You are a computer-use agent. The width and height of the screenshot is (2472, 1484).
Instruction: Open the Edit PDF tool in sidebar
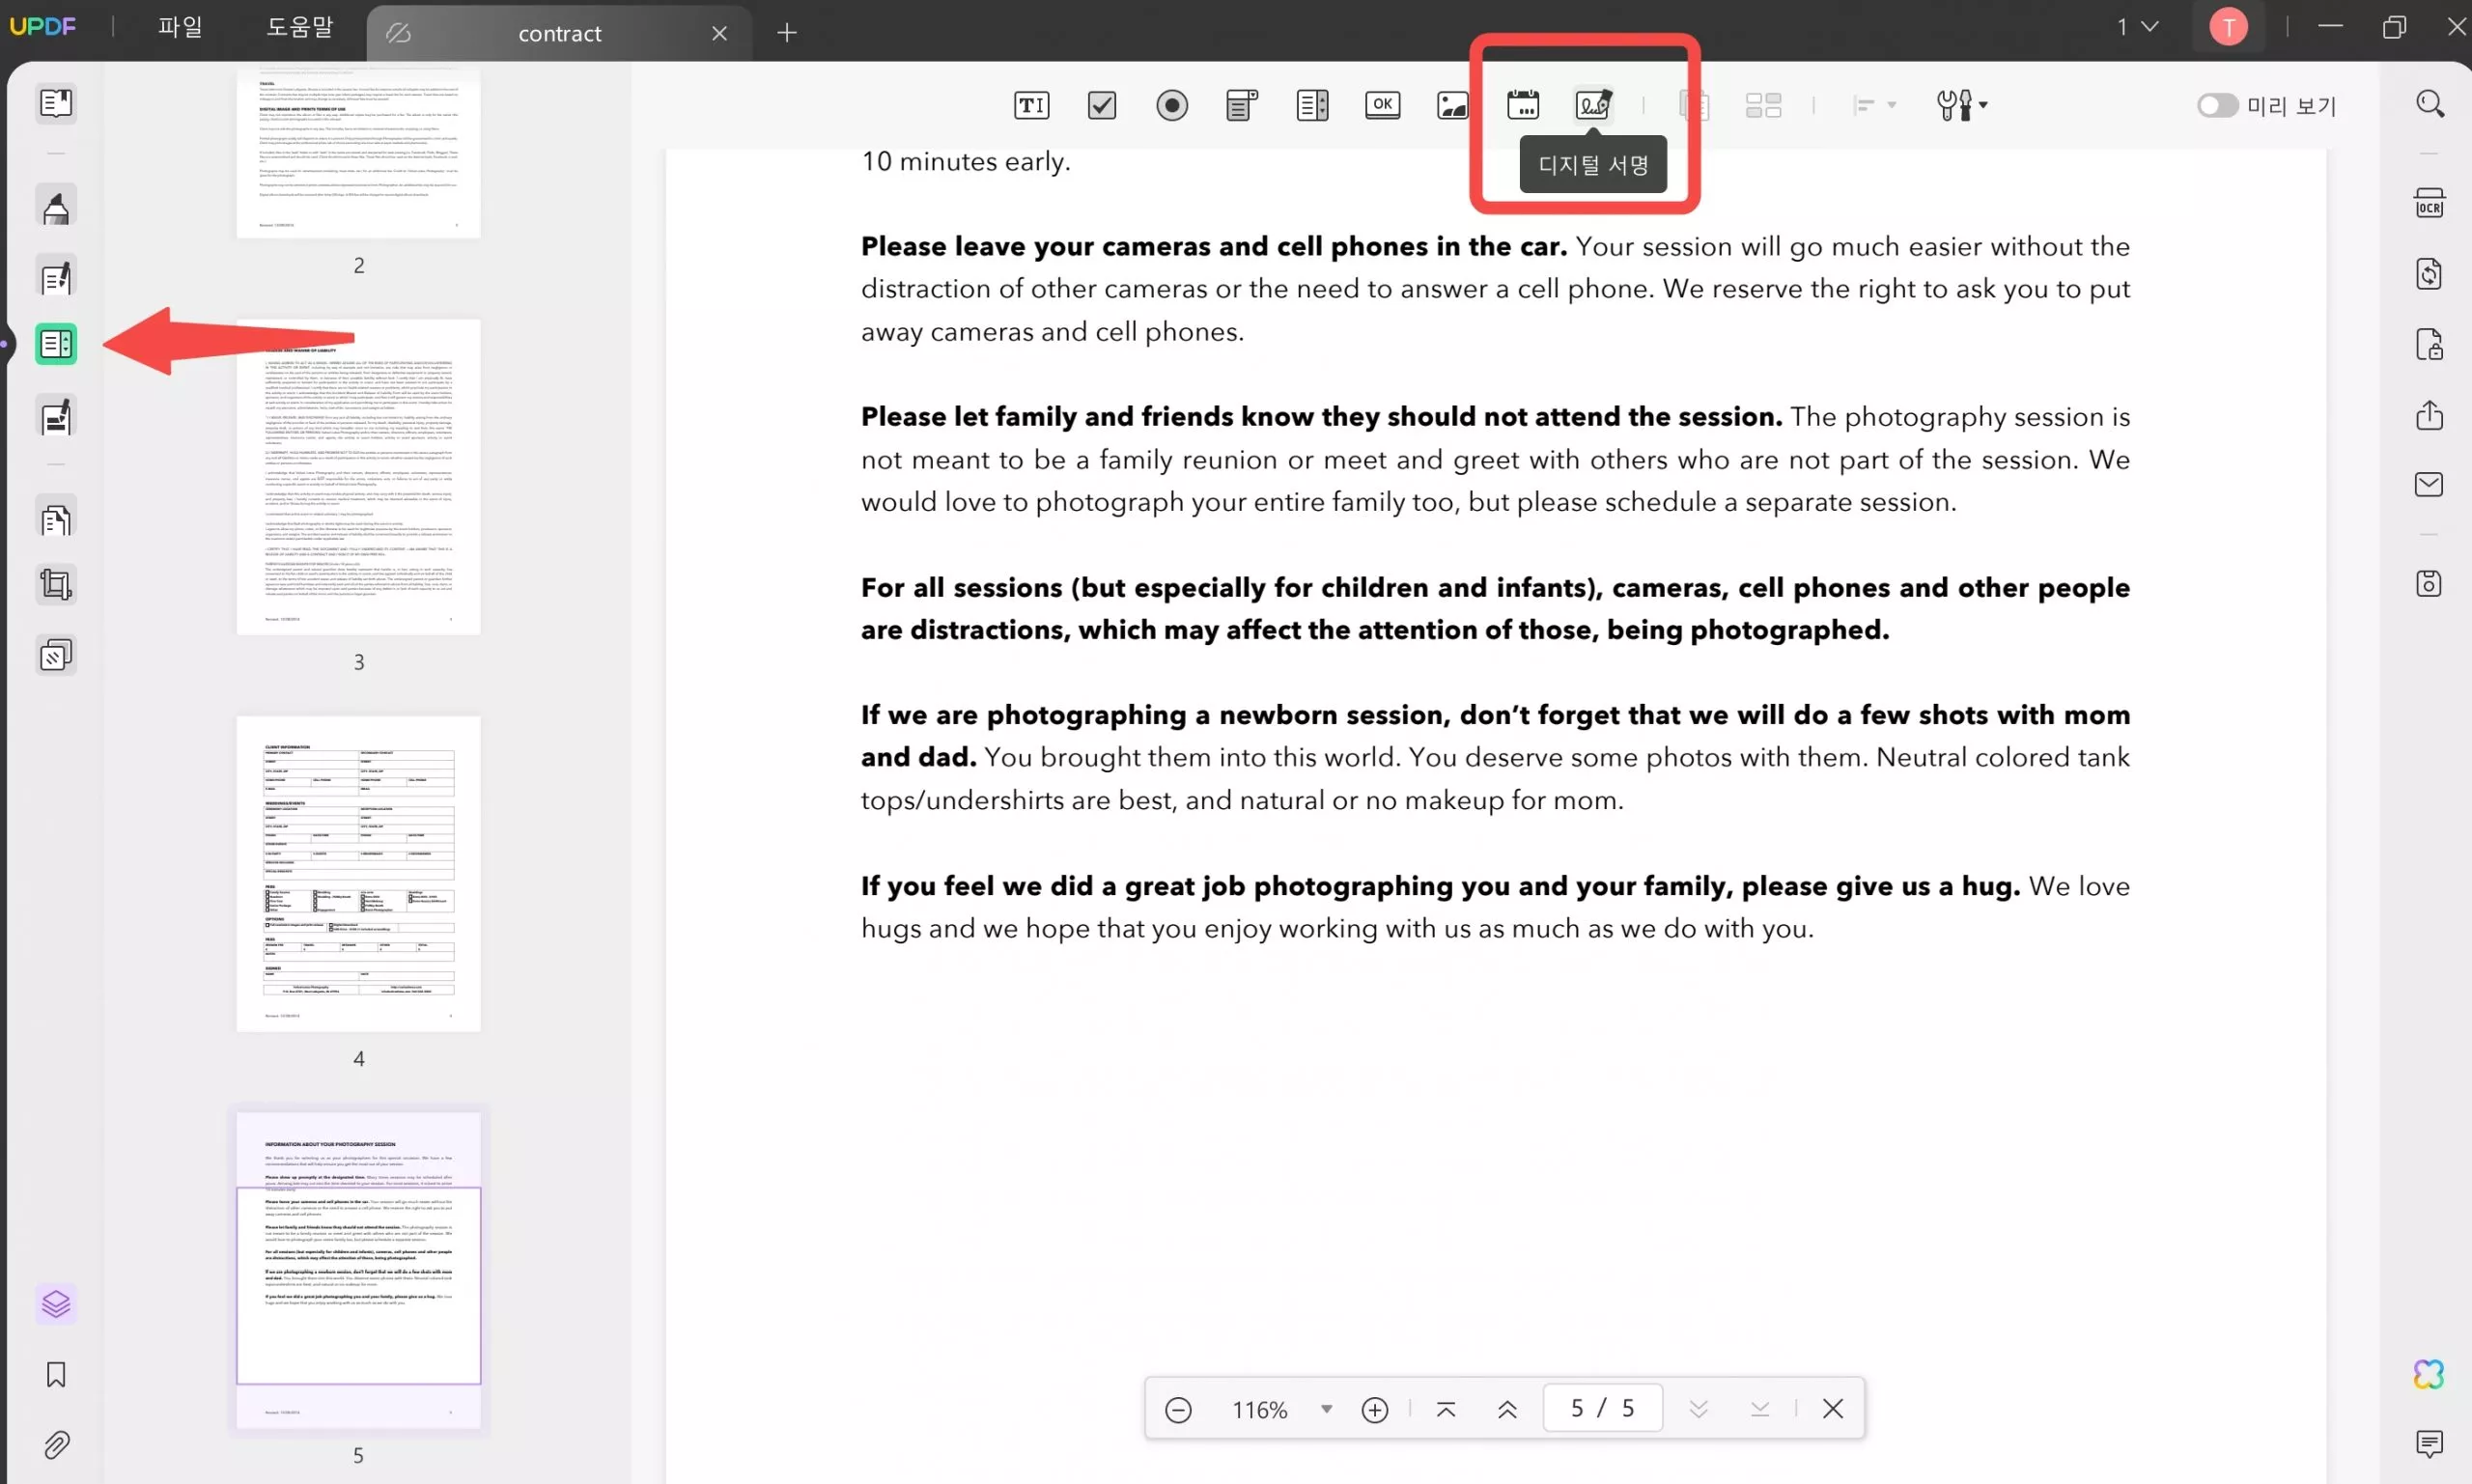click(56, 277)
